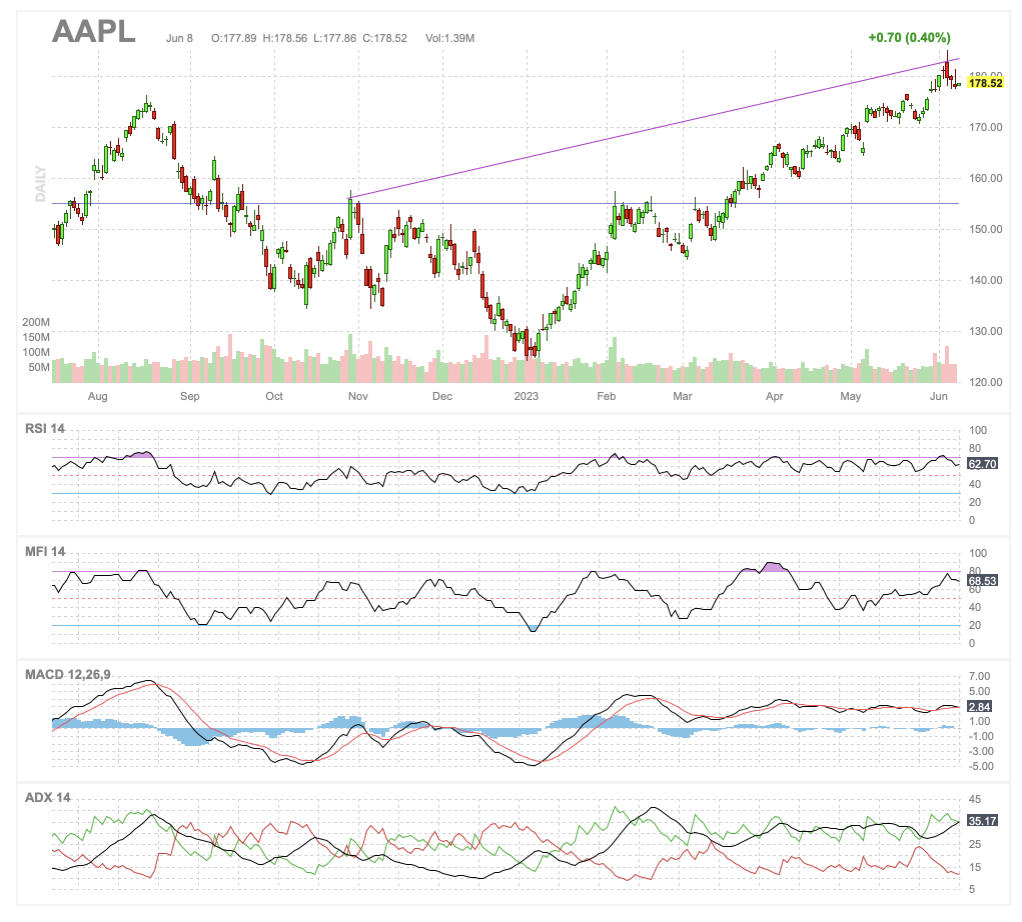The width and height of the screenshot is (1022, 922).
Task: Select the Nov marker on the time axis
Action: [x=358, y=396]
